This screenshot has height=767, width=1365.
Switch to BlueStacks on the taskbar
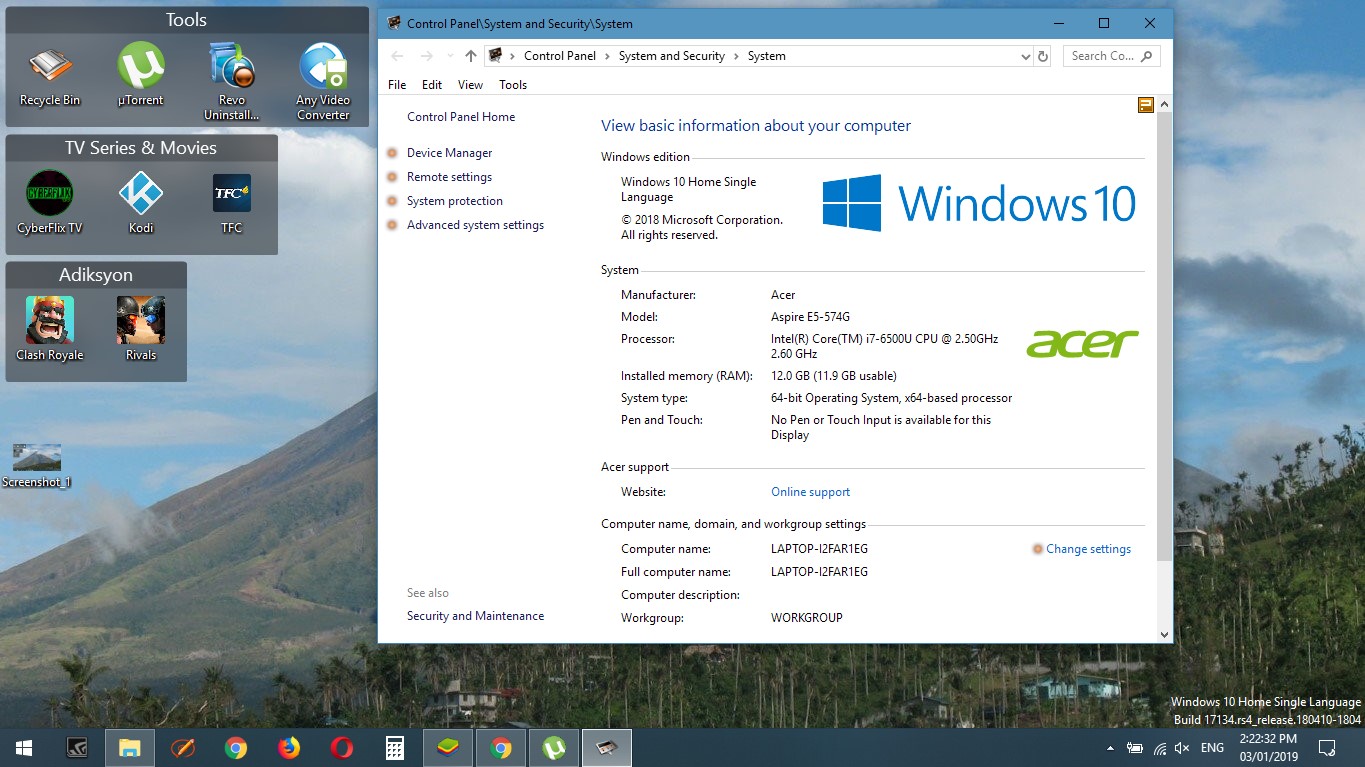pos(448,747)
